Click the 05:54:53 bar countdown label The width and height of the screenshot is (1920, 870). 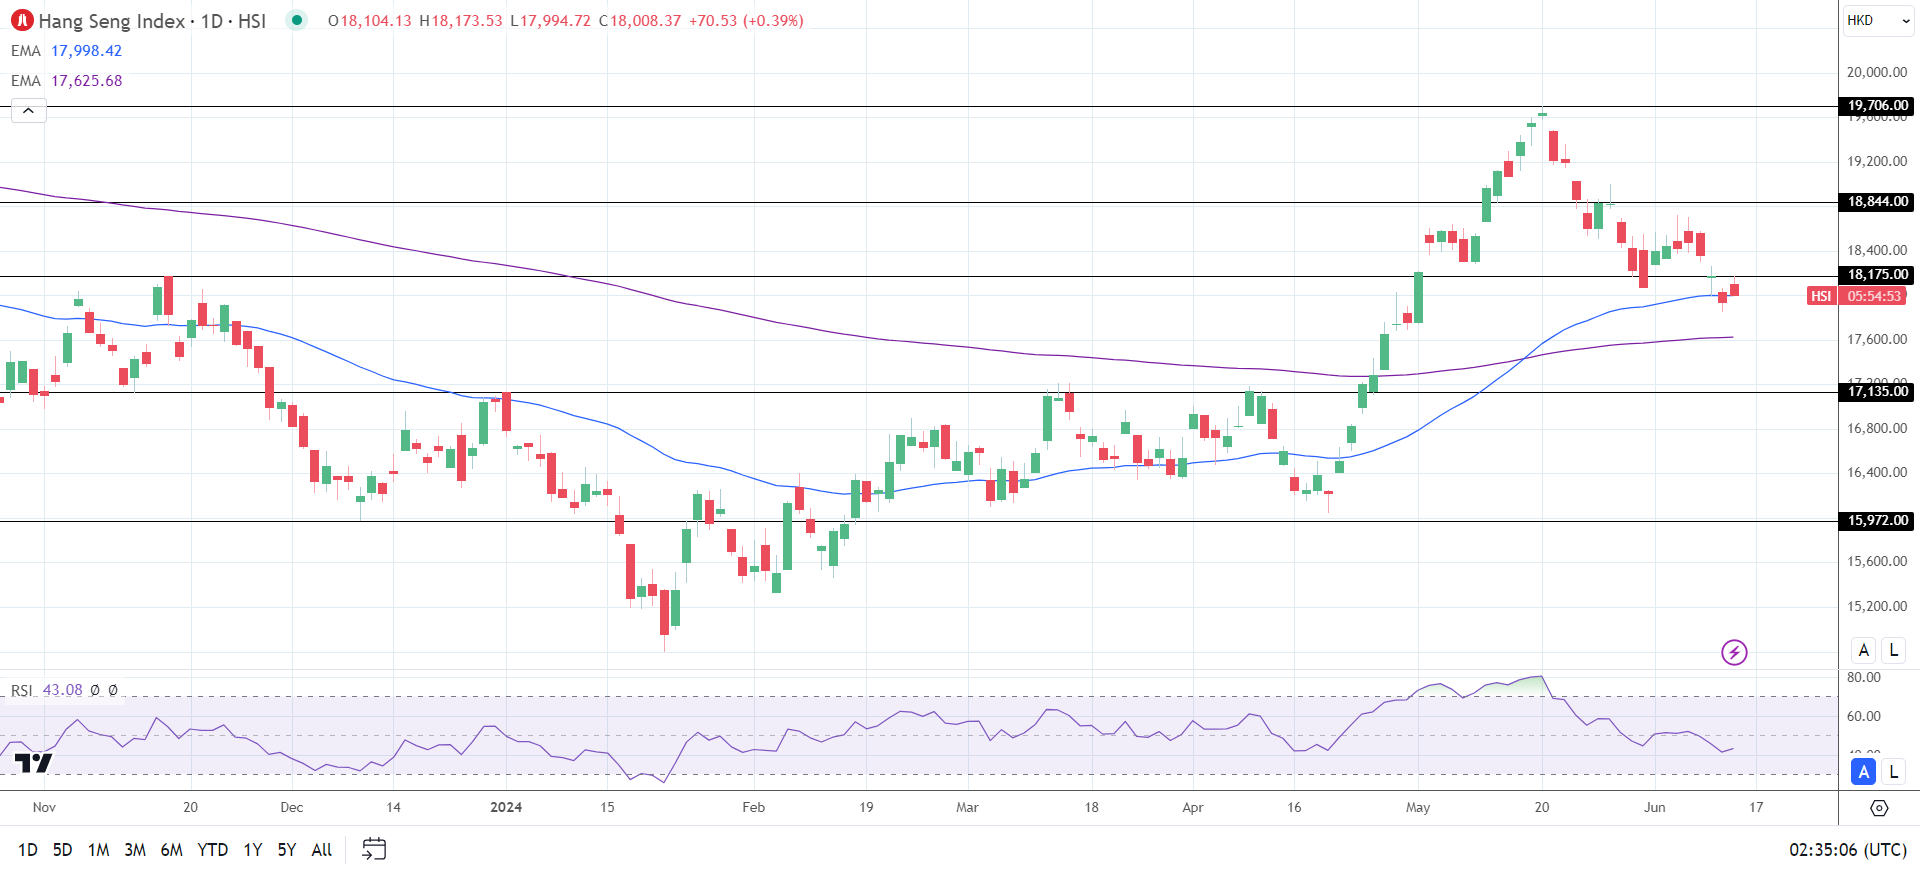[1874, 296]
